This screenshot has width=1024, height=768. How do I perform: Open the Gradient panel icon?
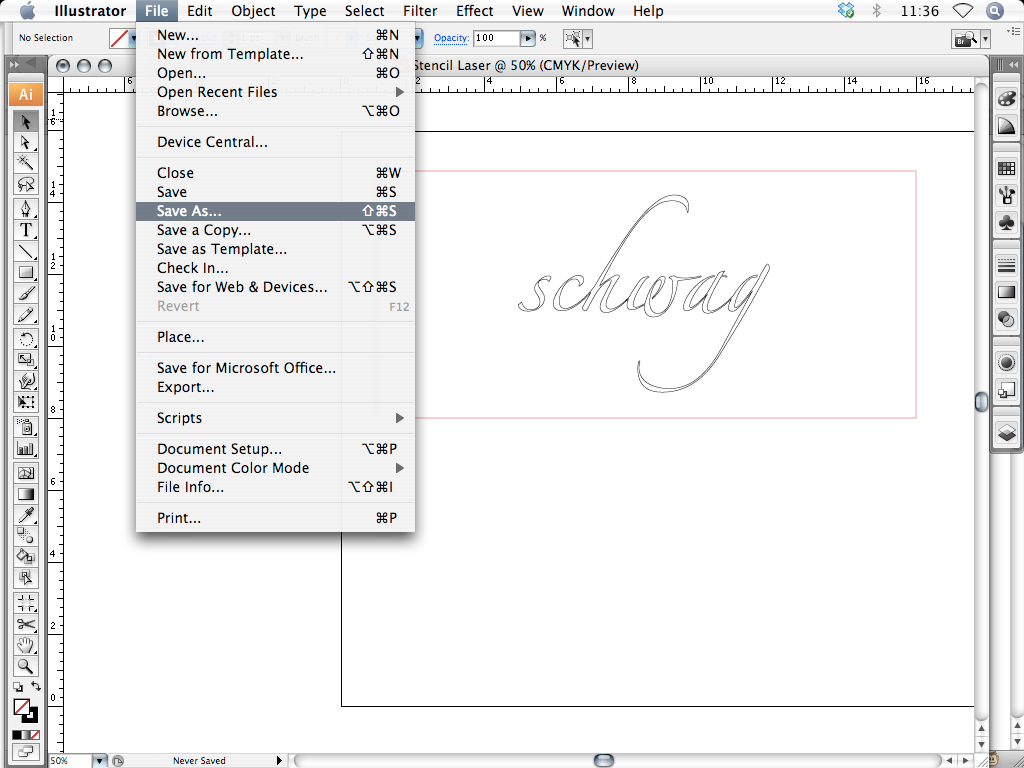(1006, 292)
